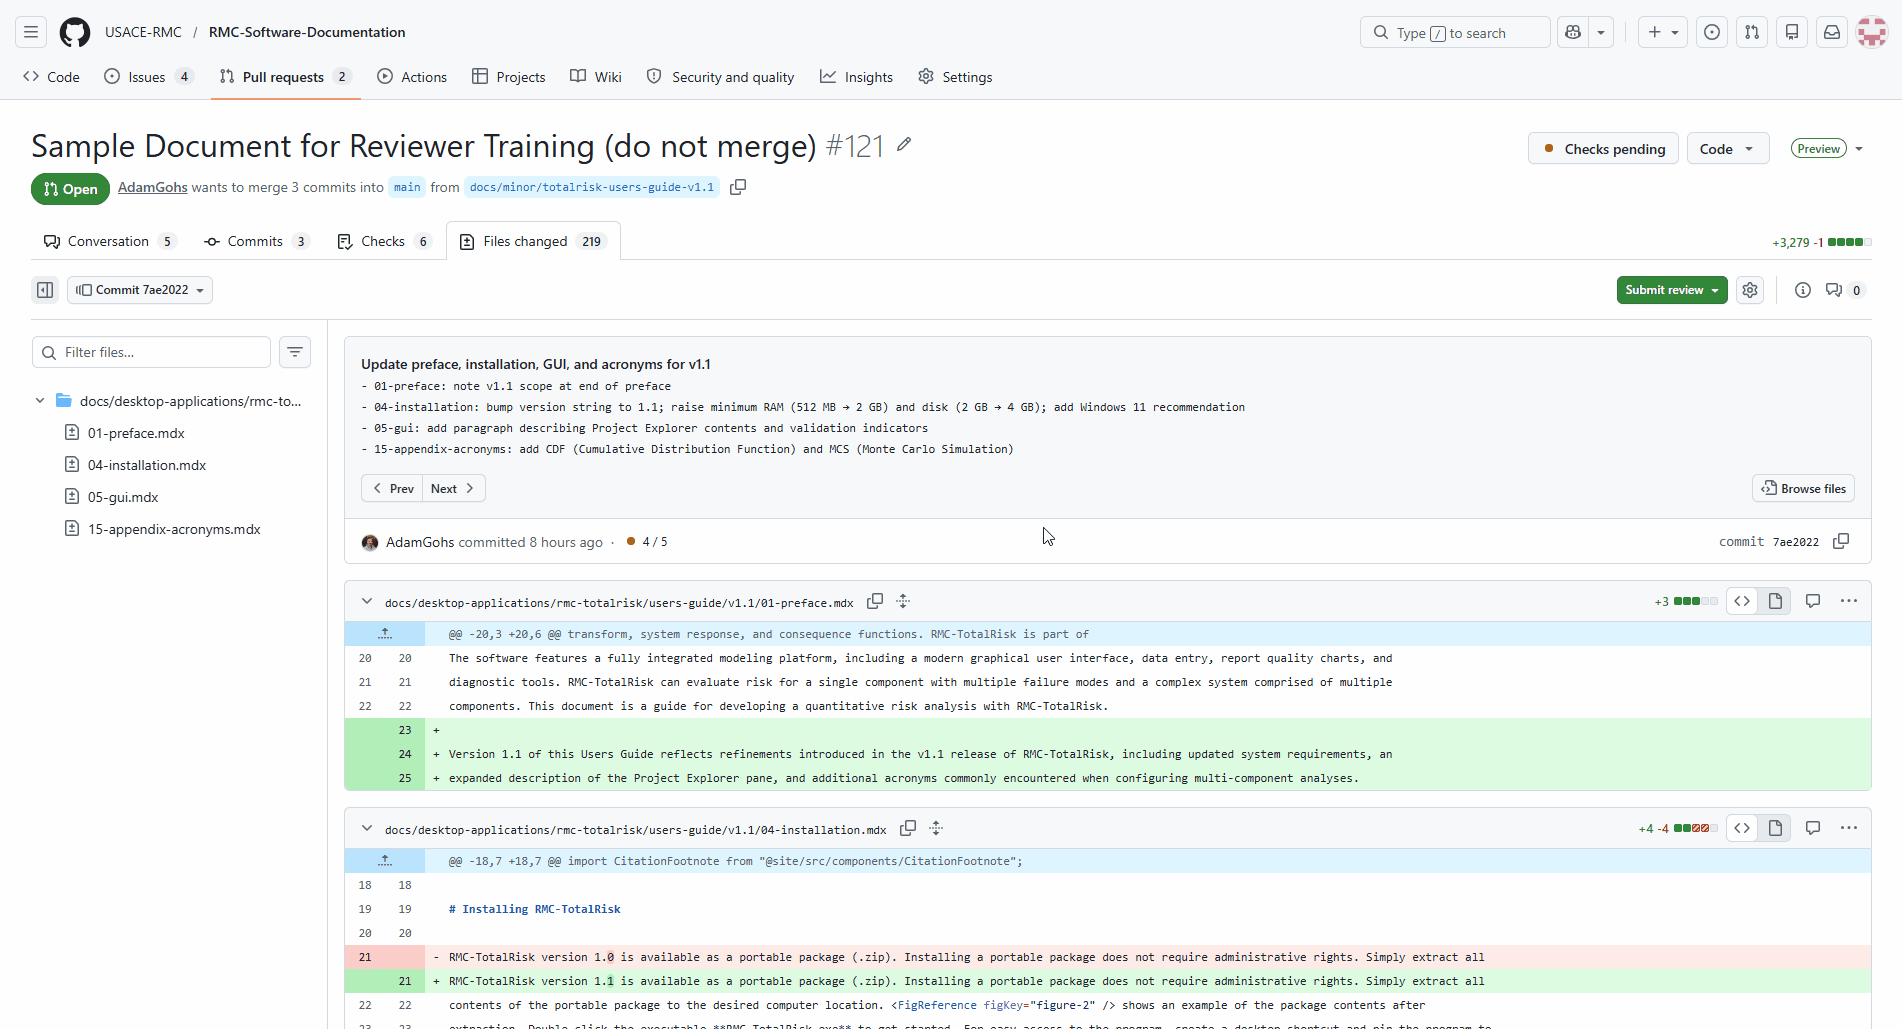Viewport: 1902px width, 1029px height.
Task: Open the hamburger navigation menu
Action: point(31,32)
